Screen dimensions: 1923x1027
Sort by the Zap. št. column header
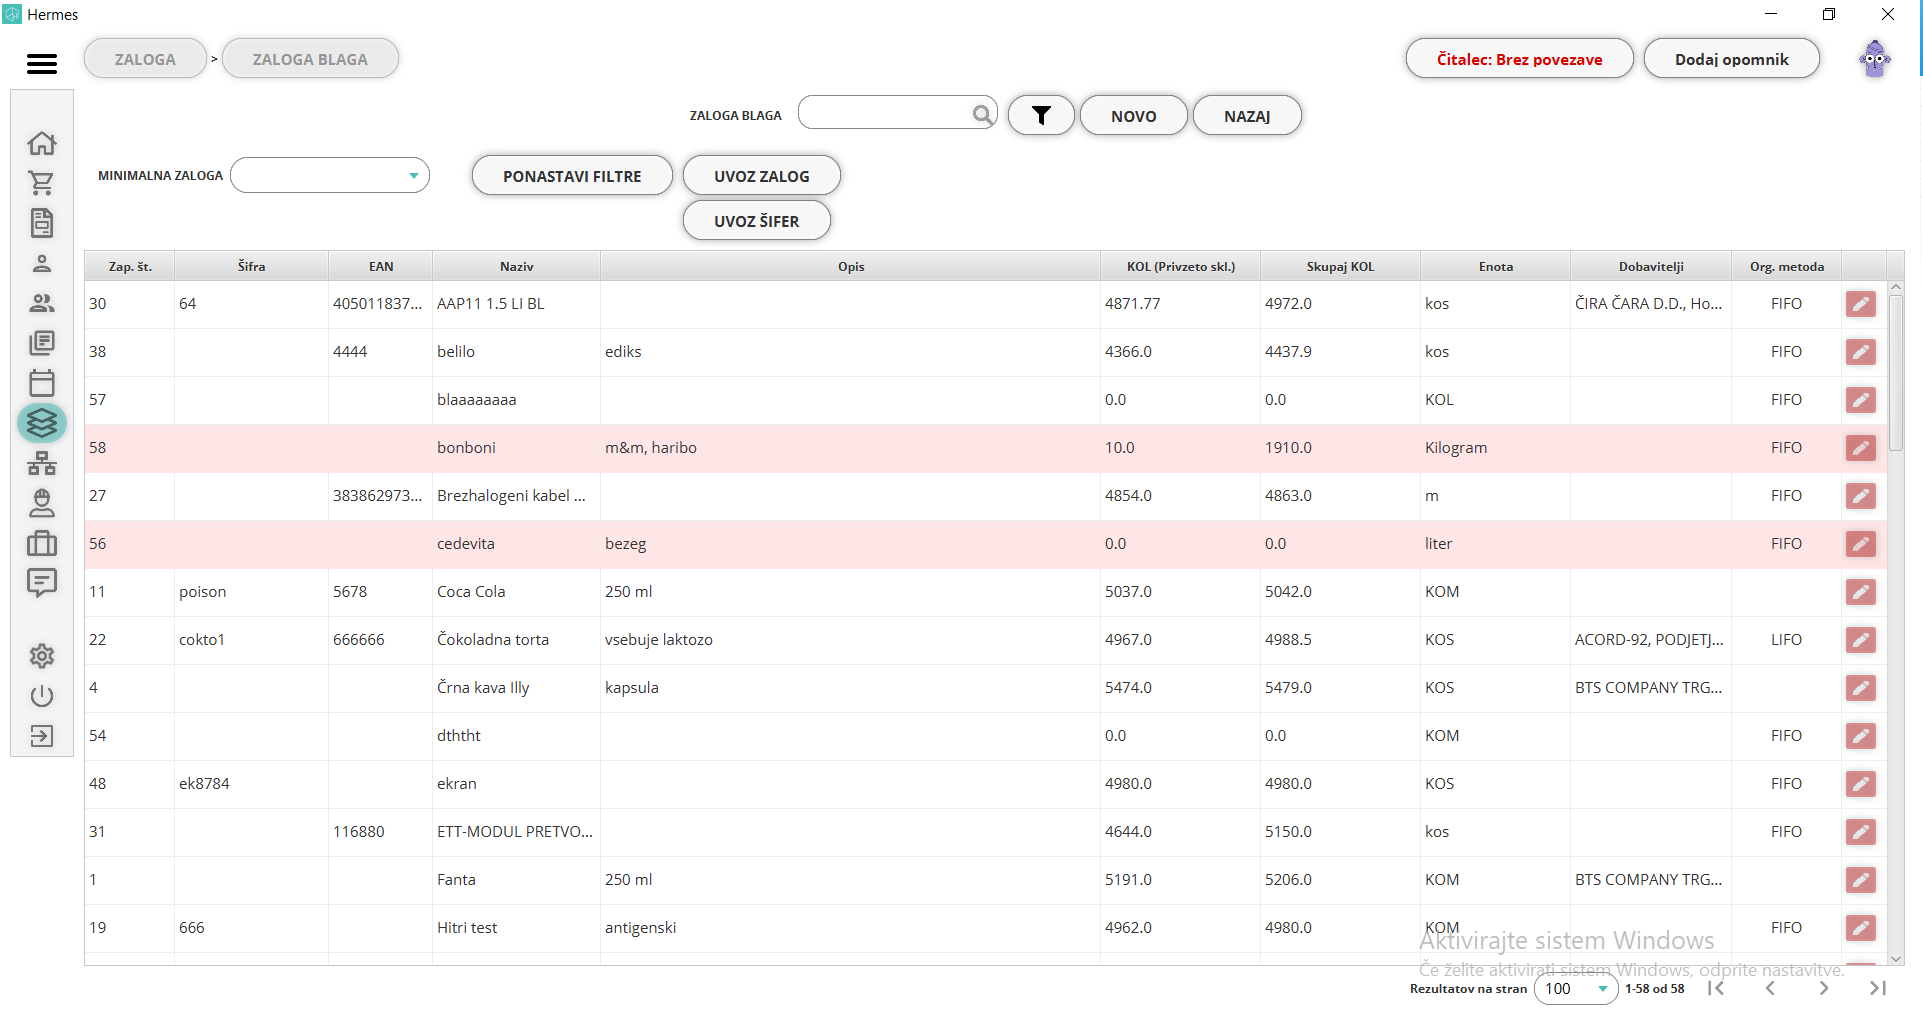130,266
